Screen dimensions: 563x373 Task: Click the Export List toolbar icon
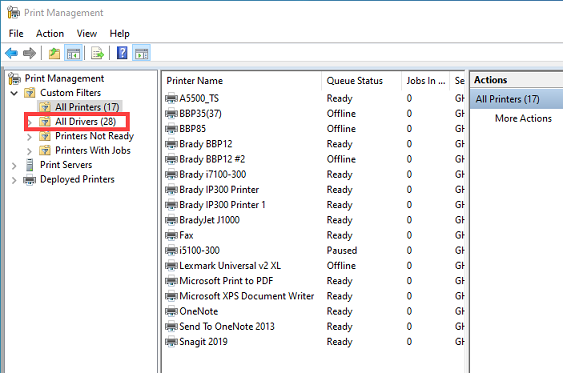click(x=97, y=53)
